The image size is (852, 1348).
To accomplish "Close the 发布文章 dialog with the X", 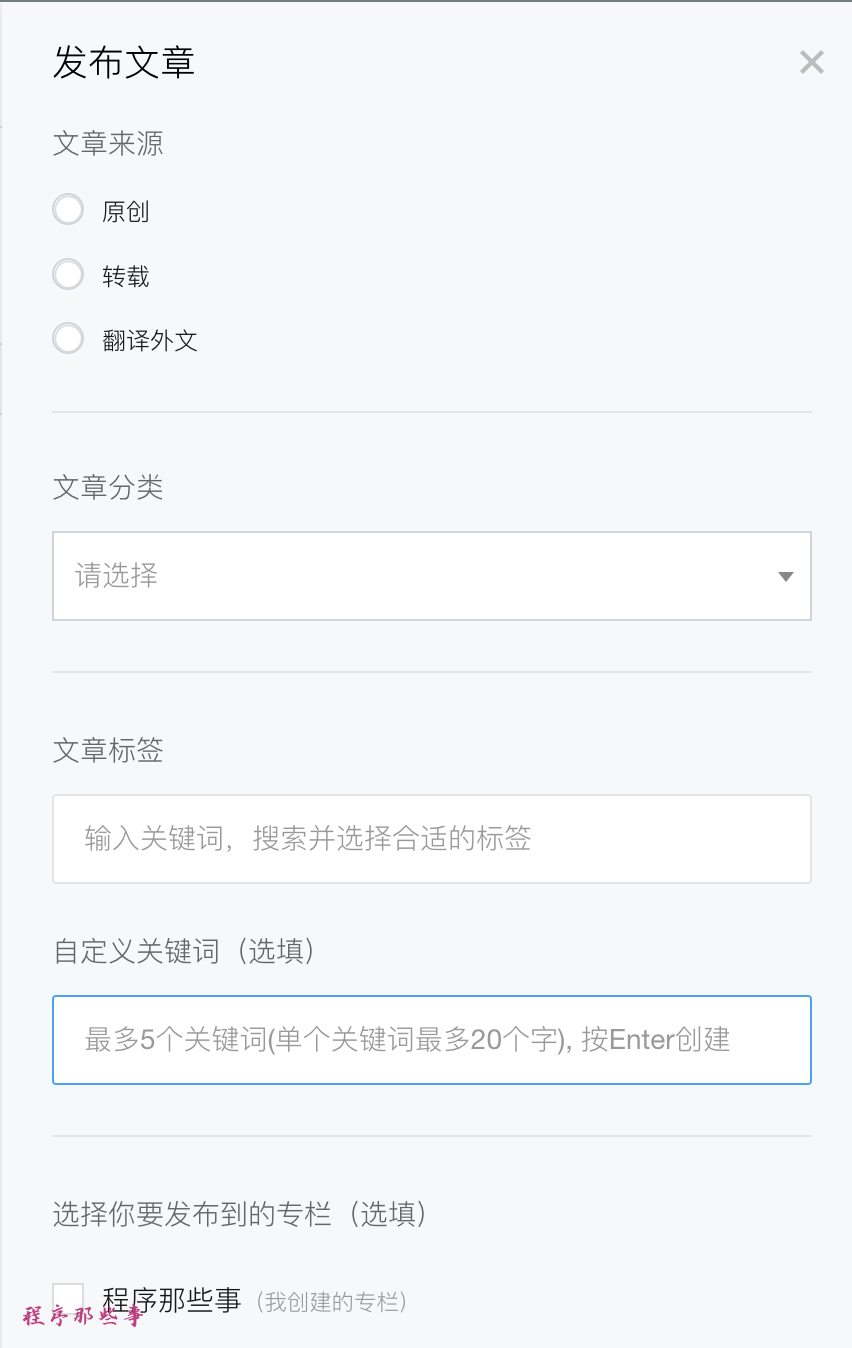I will tap(811, 63).
